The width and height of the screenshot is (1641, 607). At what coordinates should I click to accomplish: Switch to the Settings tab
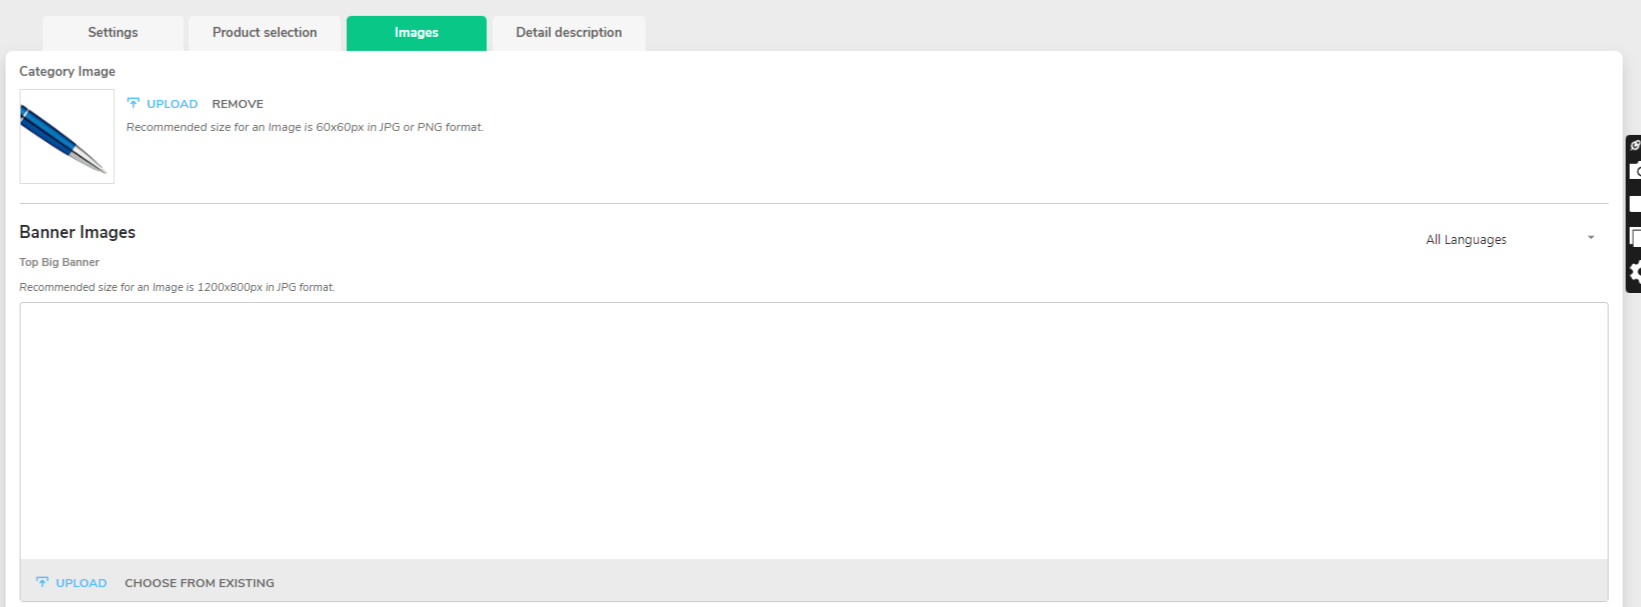pos(113,33)
